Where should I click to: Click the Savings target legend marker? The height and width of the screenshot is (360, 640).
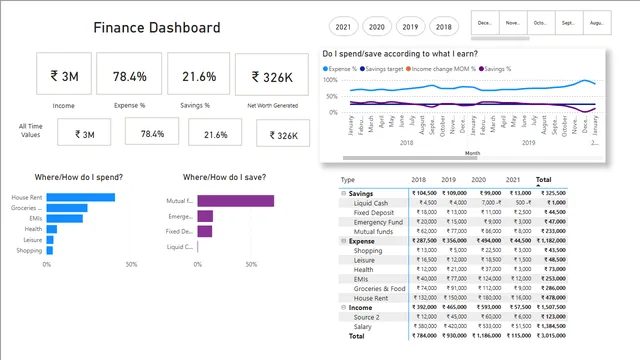pyautogui.click(x=362, y=69)
